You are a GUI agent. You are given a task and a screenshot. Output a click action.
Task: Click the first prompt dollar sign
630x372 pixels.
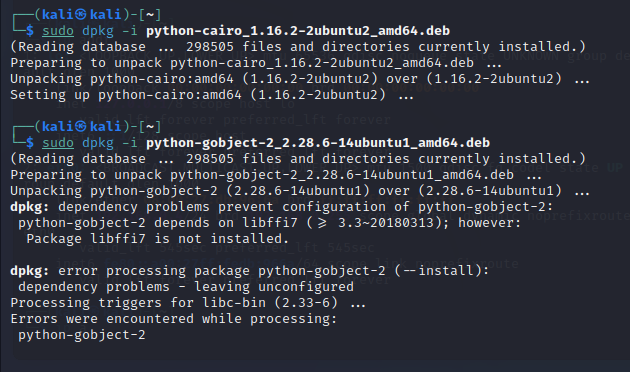(x=30, y=31)
